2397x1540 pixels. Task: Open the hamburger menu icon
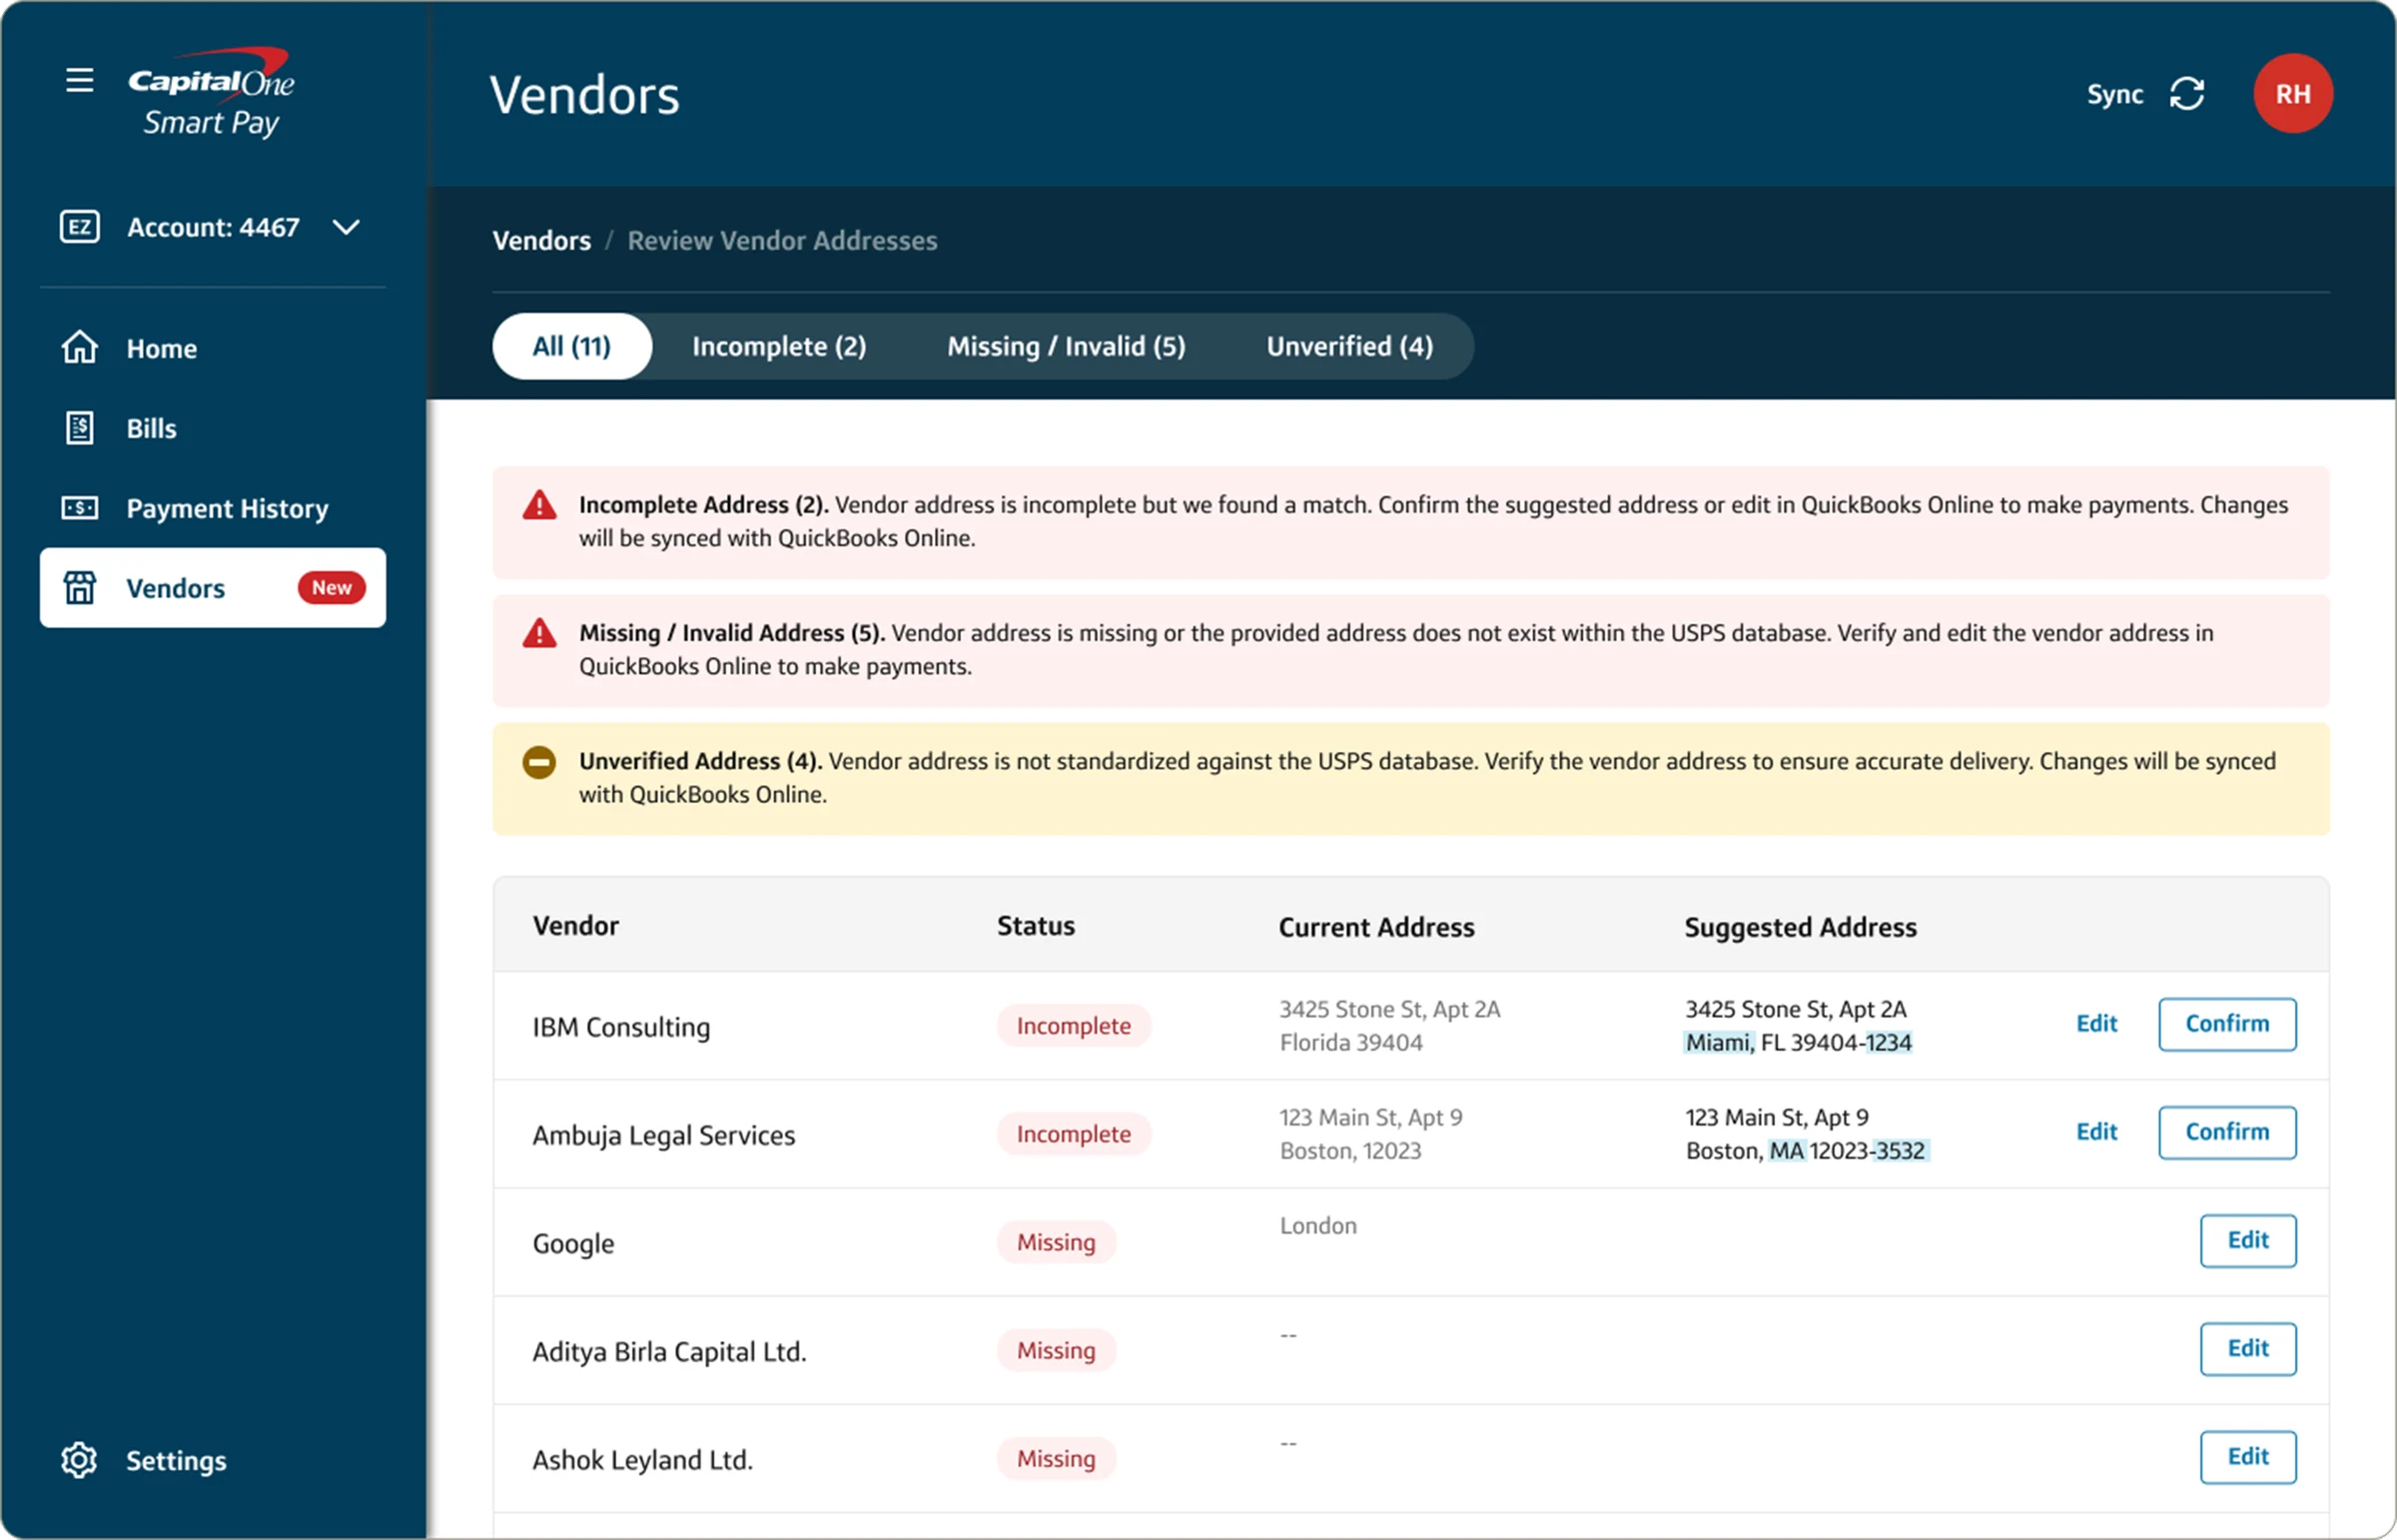pos(80,81)
